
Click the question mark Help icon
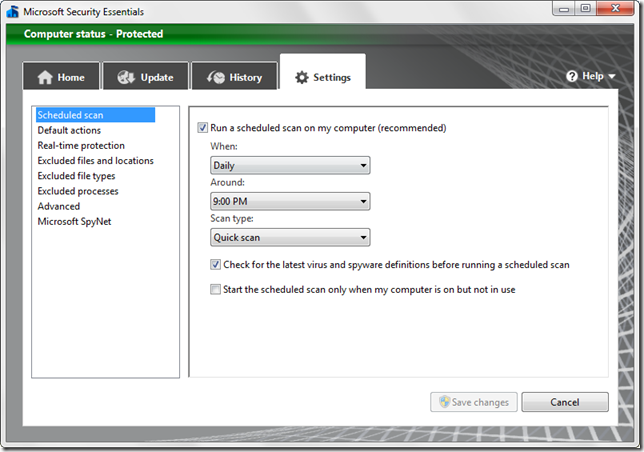coord(572,76)
